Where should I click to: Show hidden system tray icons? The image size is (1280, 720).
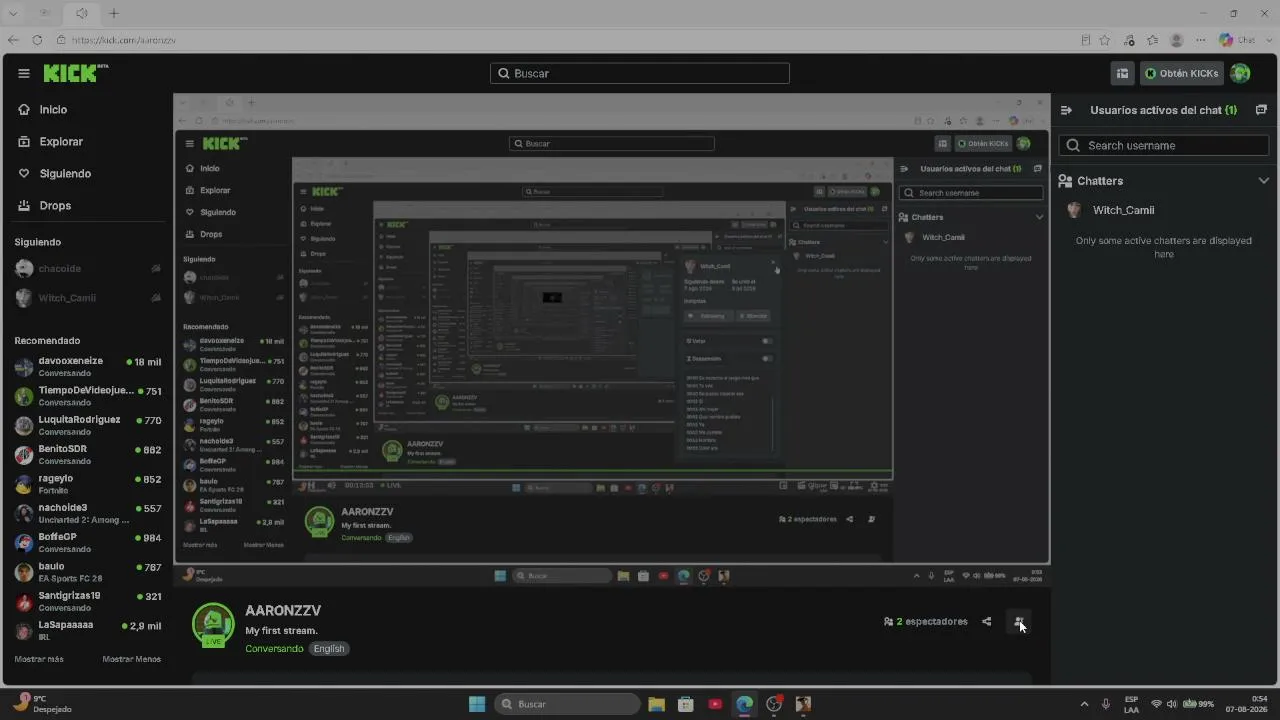click(x=1084, y=704)
